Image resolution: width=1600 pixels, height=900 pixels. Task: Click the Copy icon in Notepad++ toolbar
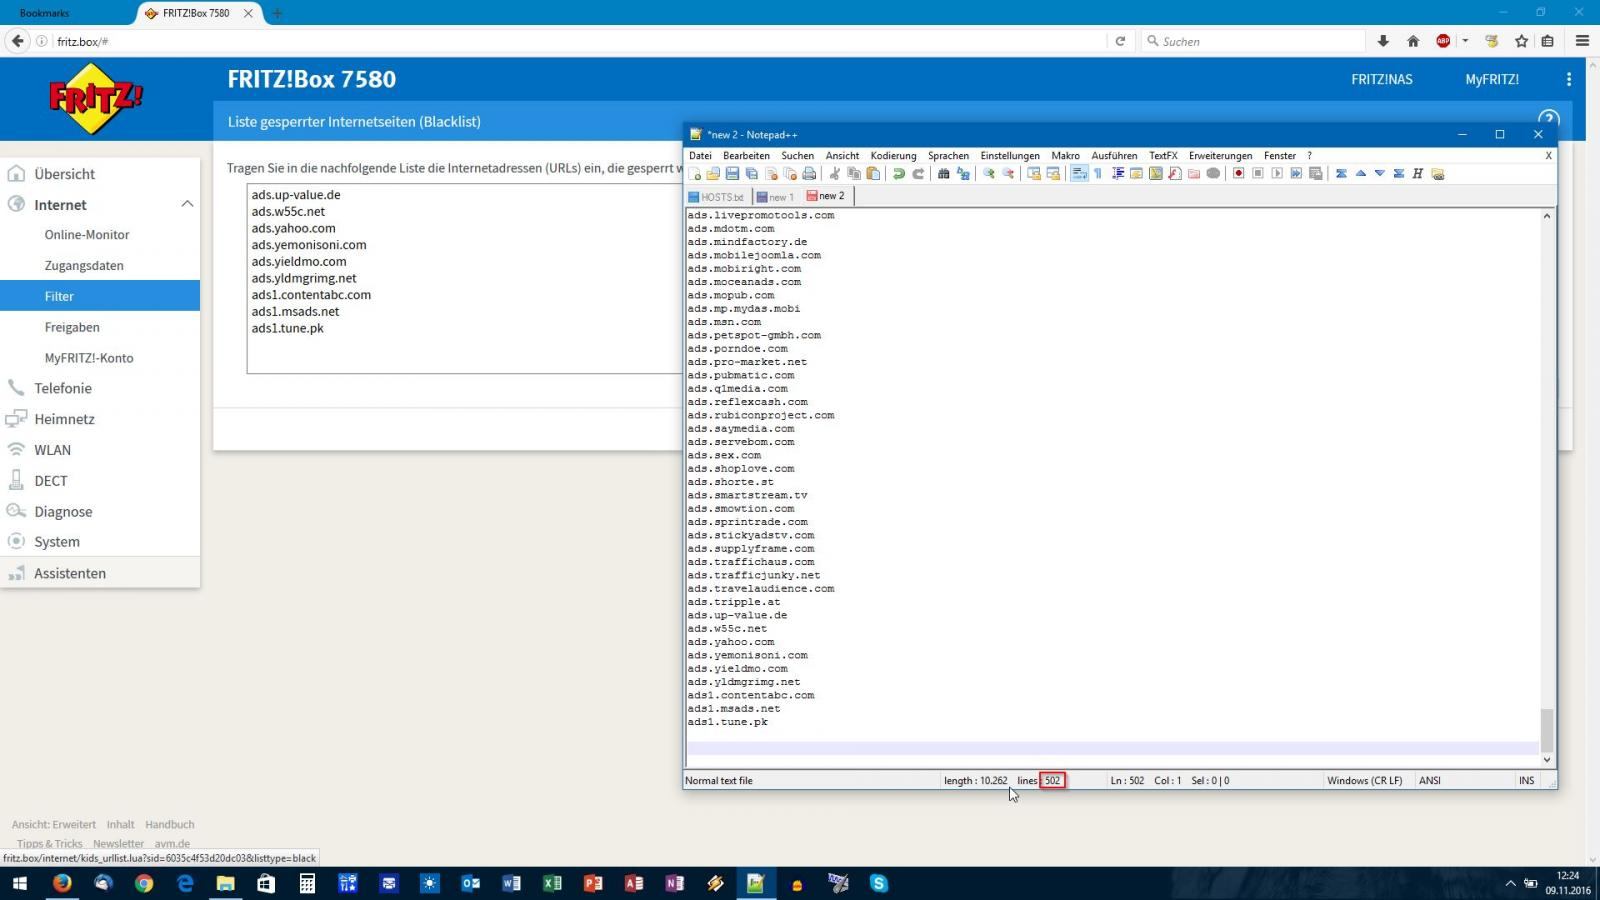(854, 174)
